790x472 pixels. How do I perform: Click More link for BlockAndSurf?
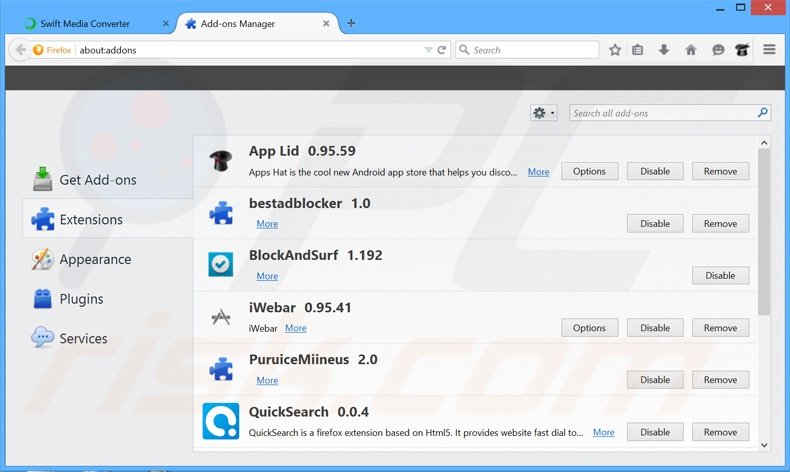pyautogui.click(x=267, y=276)
